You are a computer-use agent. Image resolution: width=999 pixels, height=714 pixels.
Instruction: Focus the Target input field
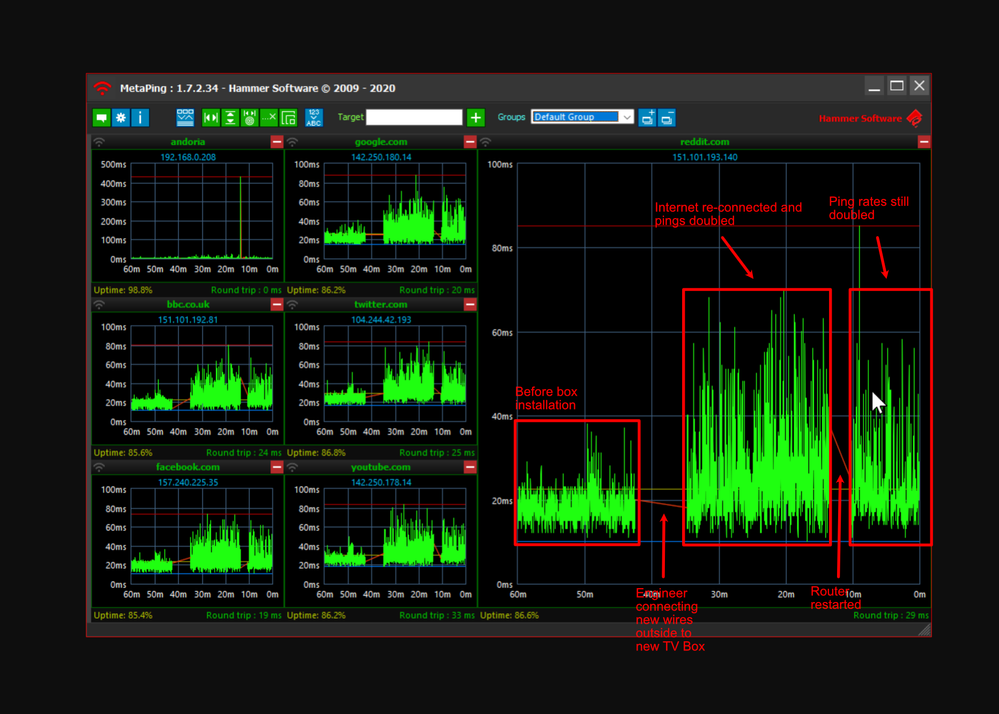[414, 117]
